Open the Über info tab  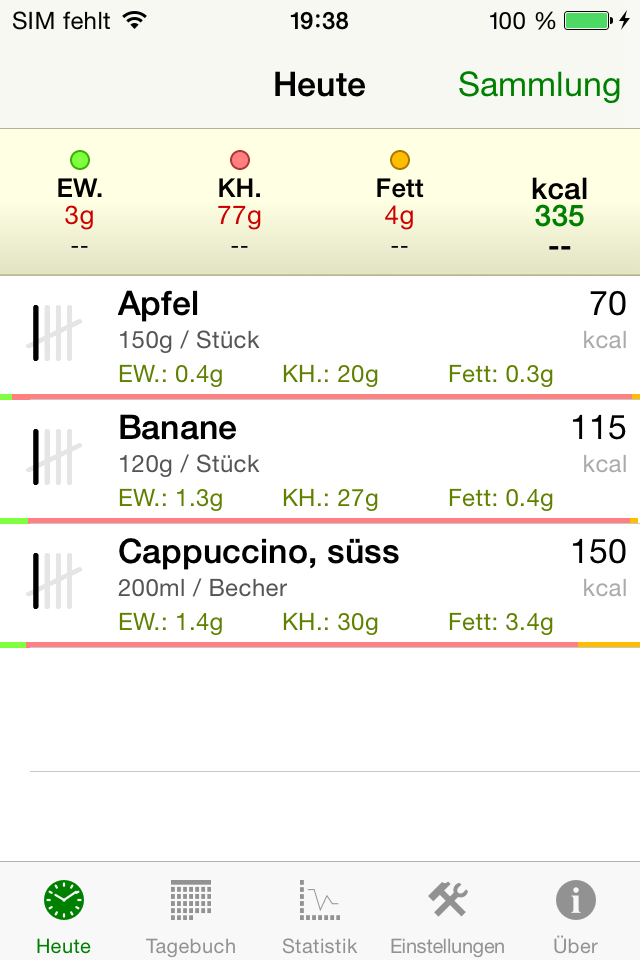coord(575,917)
